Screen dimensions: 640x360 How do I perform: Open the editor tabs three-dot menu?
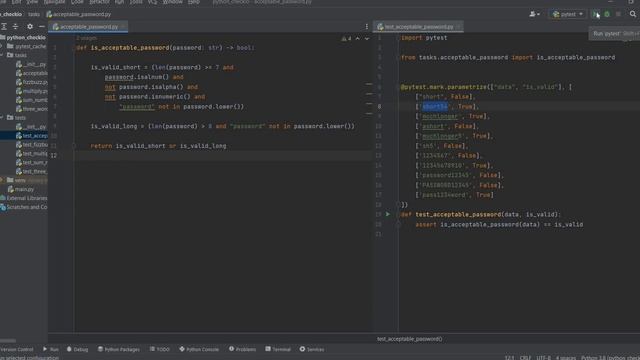point(366,27)
